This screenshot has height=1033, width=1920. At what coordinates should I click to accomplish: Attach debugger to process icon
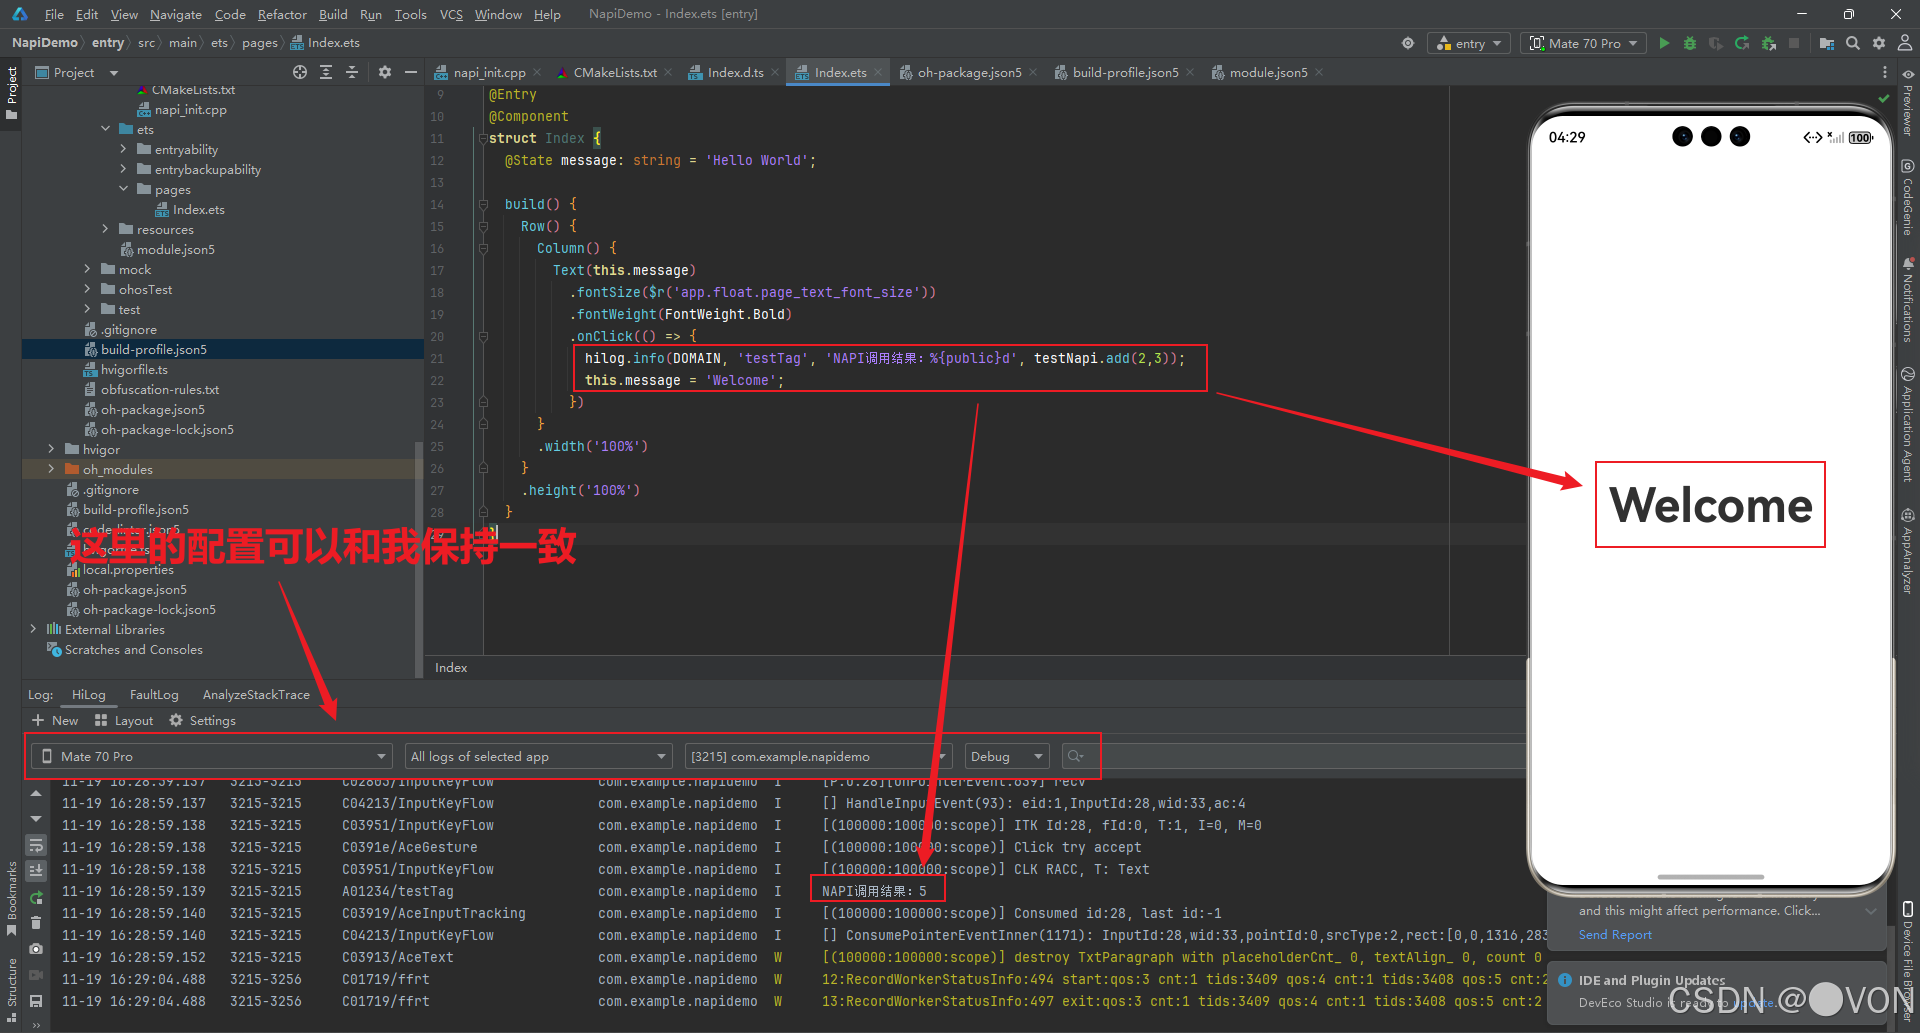[x=1768, y=43]
